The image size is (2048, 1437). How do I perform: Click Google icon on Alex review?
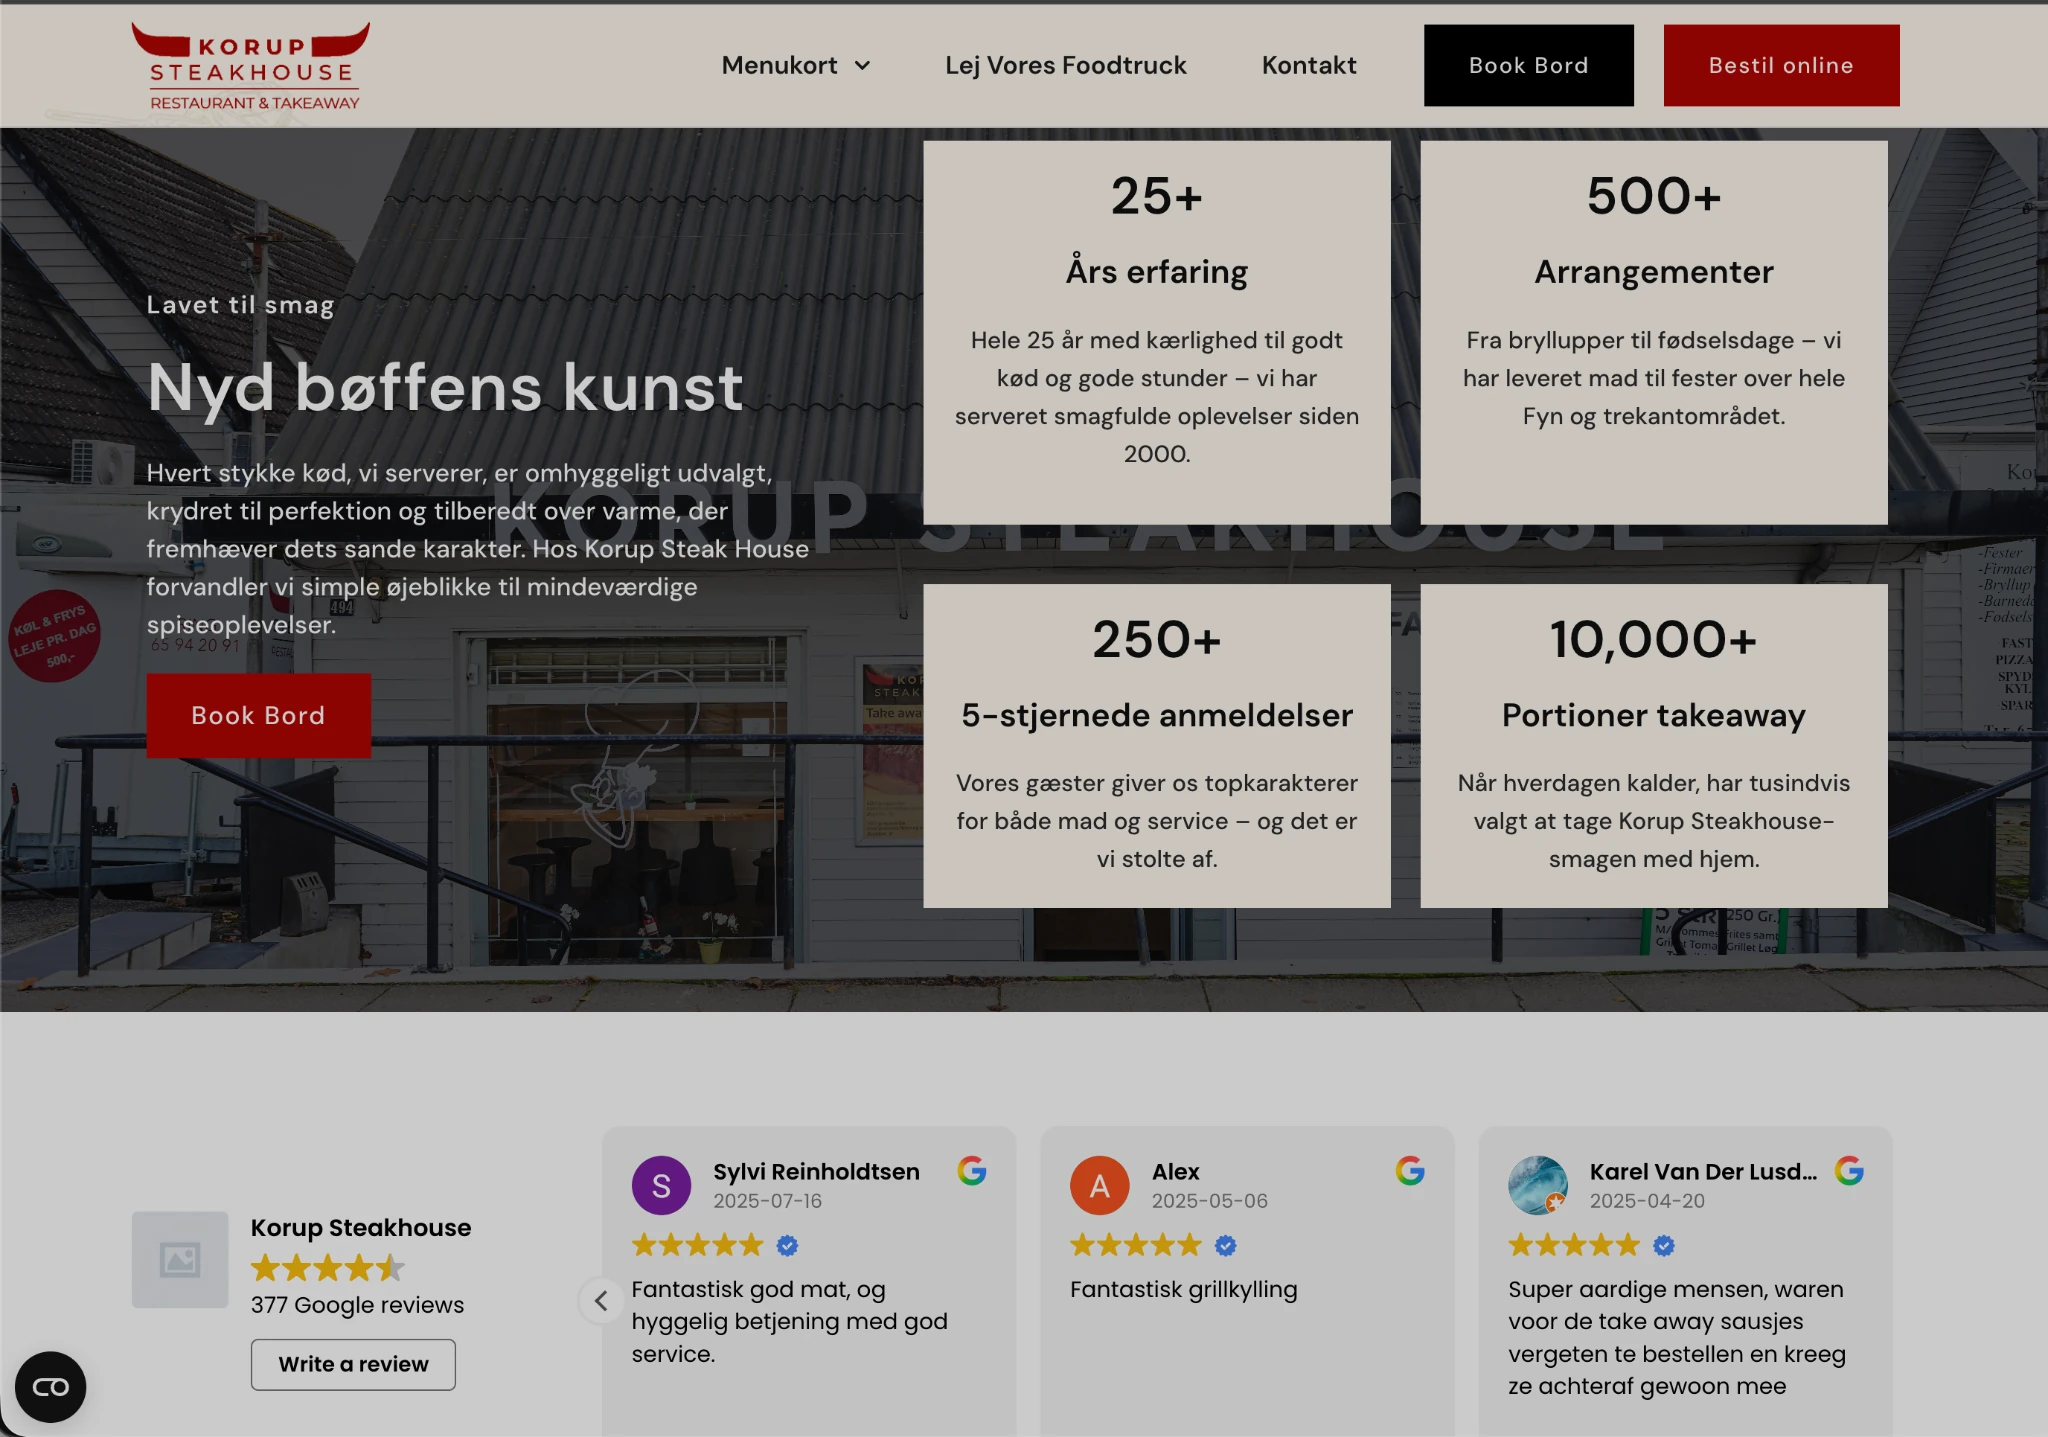(1410, 1170)
